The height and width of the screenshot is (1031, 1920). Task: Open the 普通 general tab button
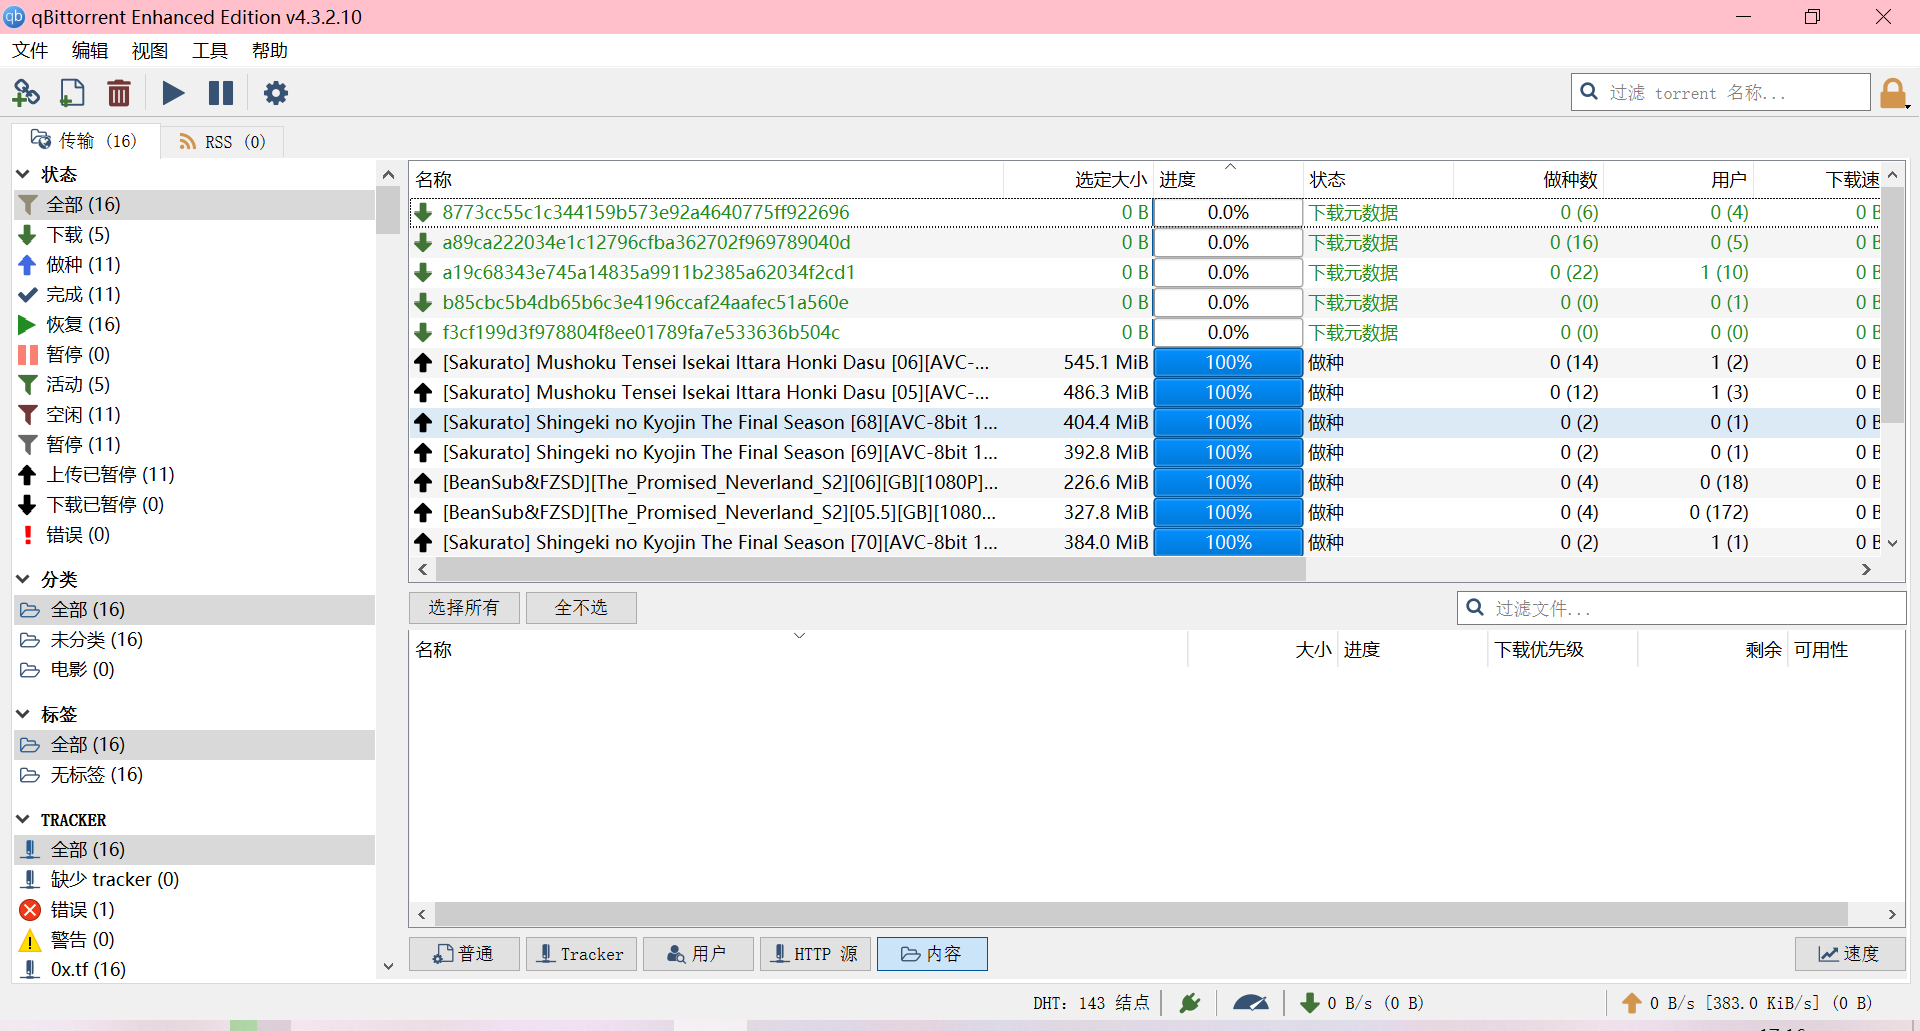point(464,954)
